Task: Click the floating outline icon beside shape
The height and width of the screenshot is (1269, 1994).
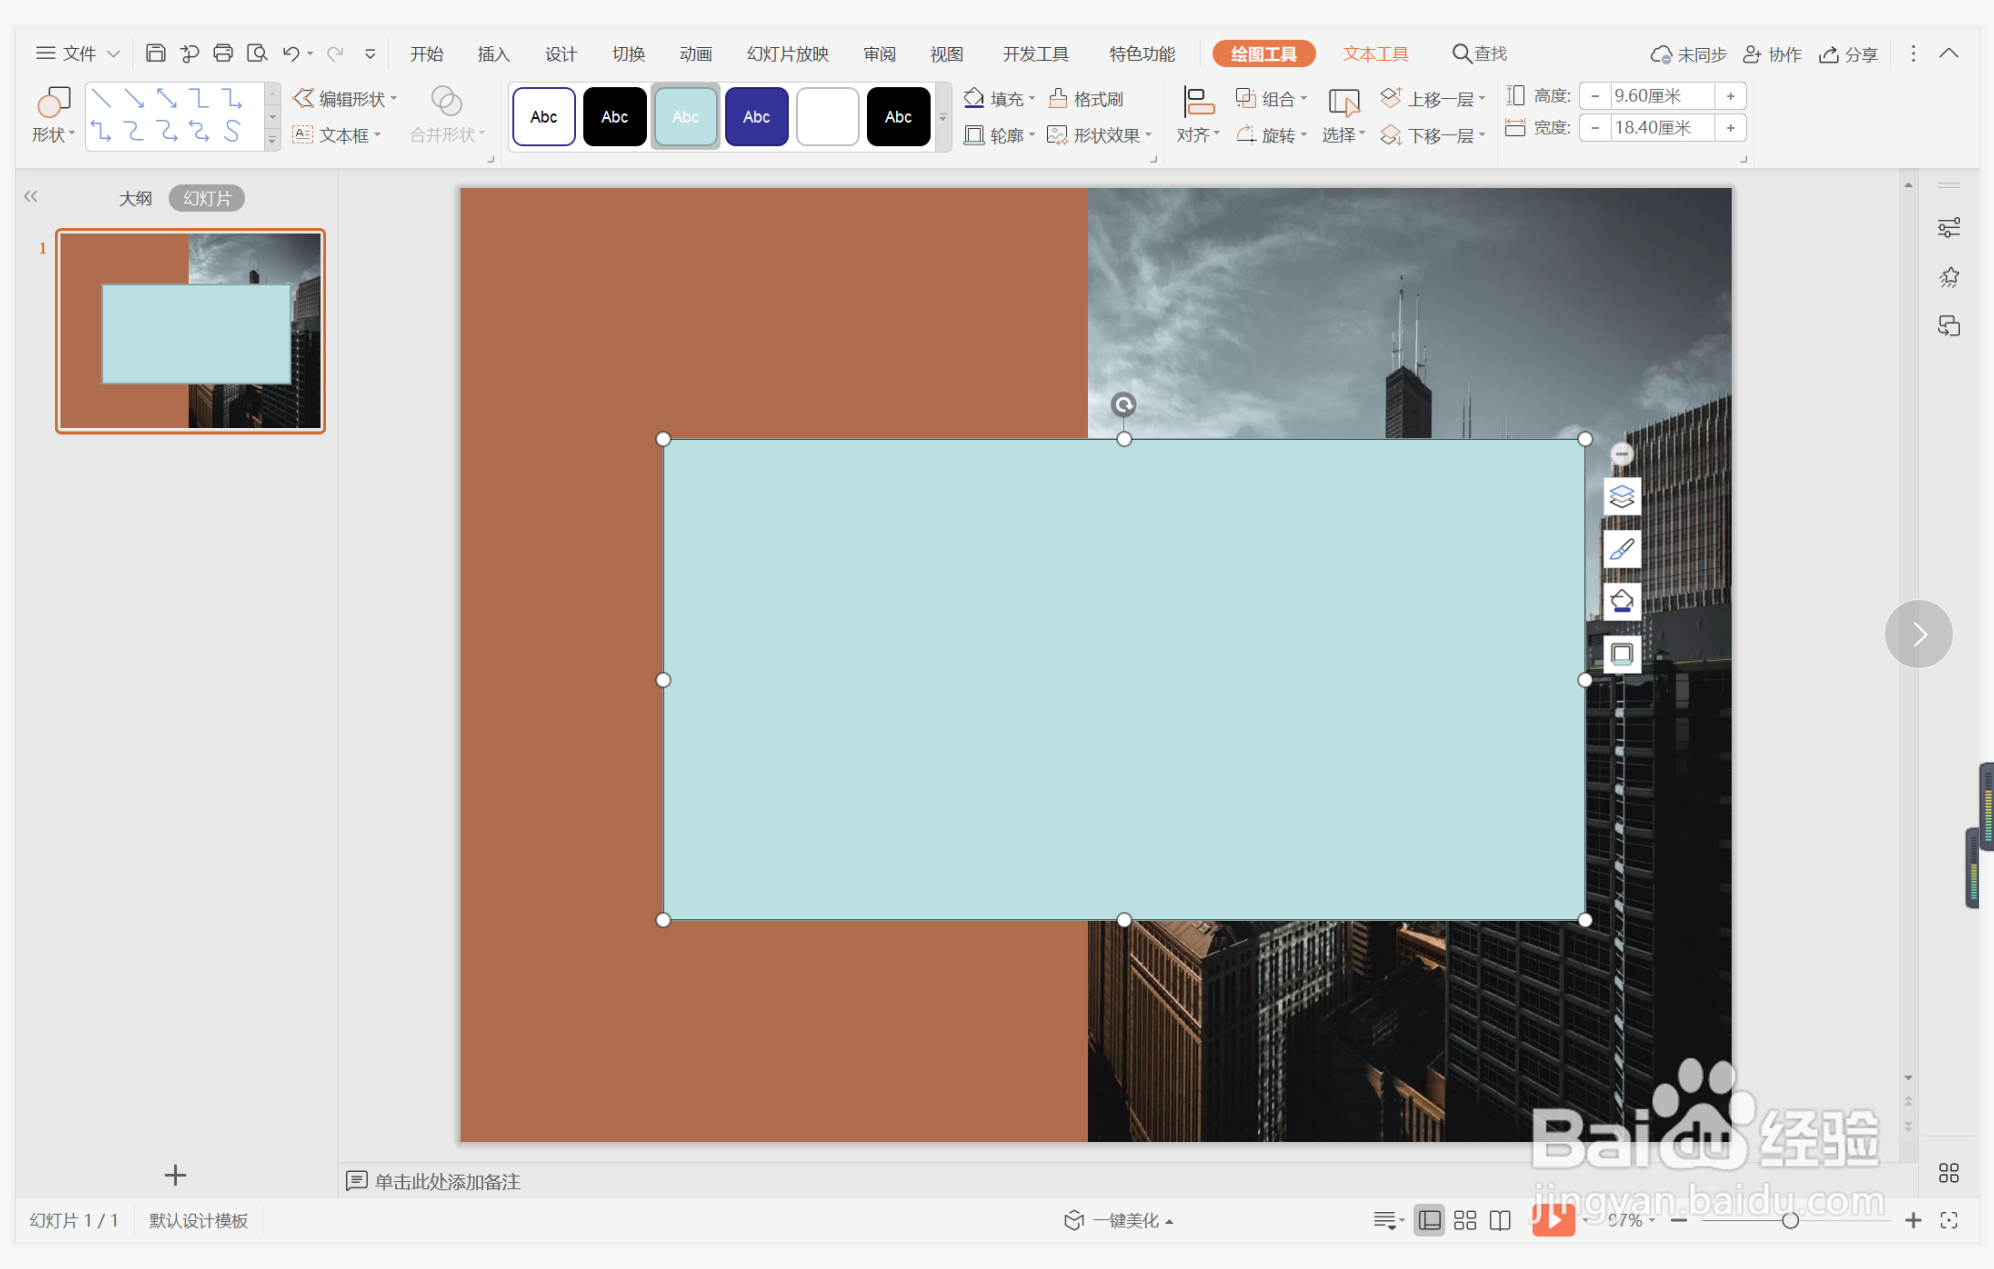Action: [1621, 654]
